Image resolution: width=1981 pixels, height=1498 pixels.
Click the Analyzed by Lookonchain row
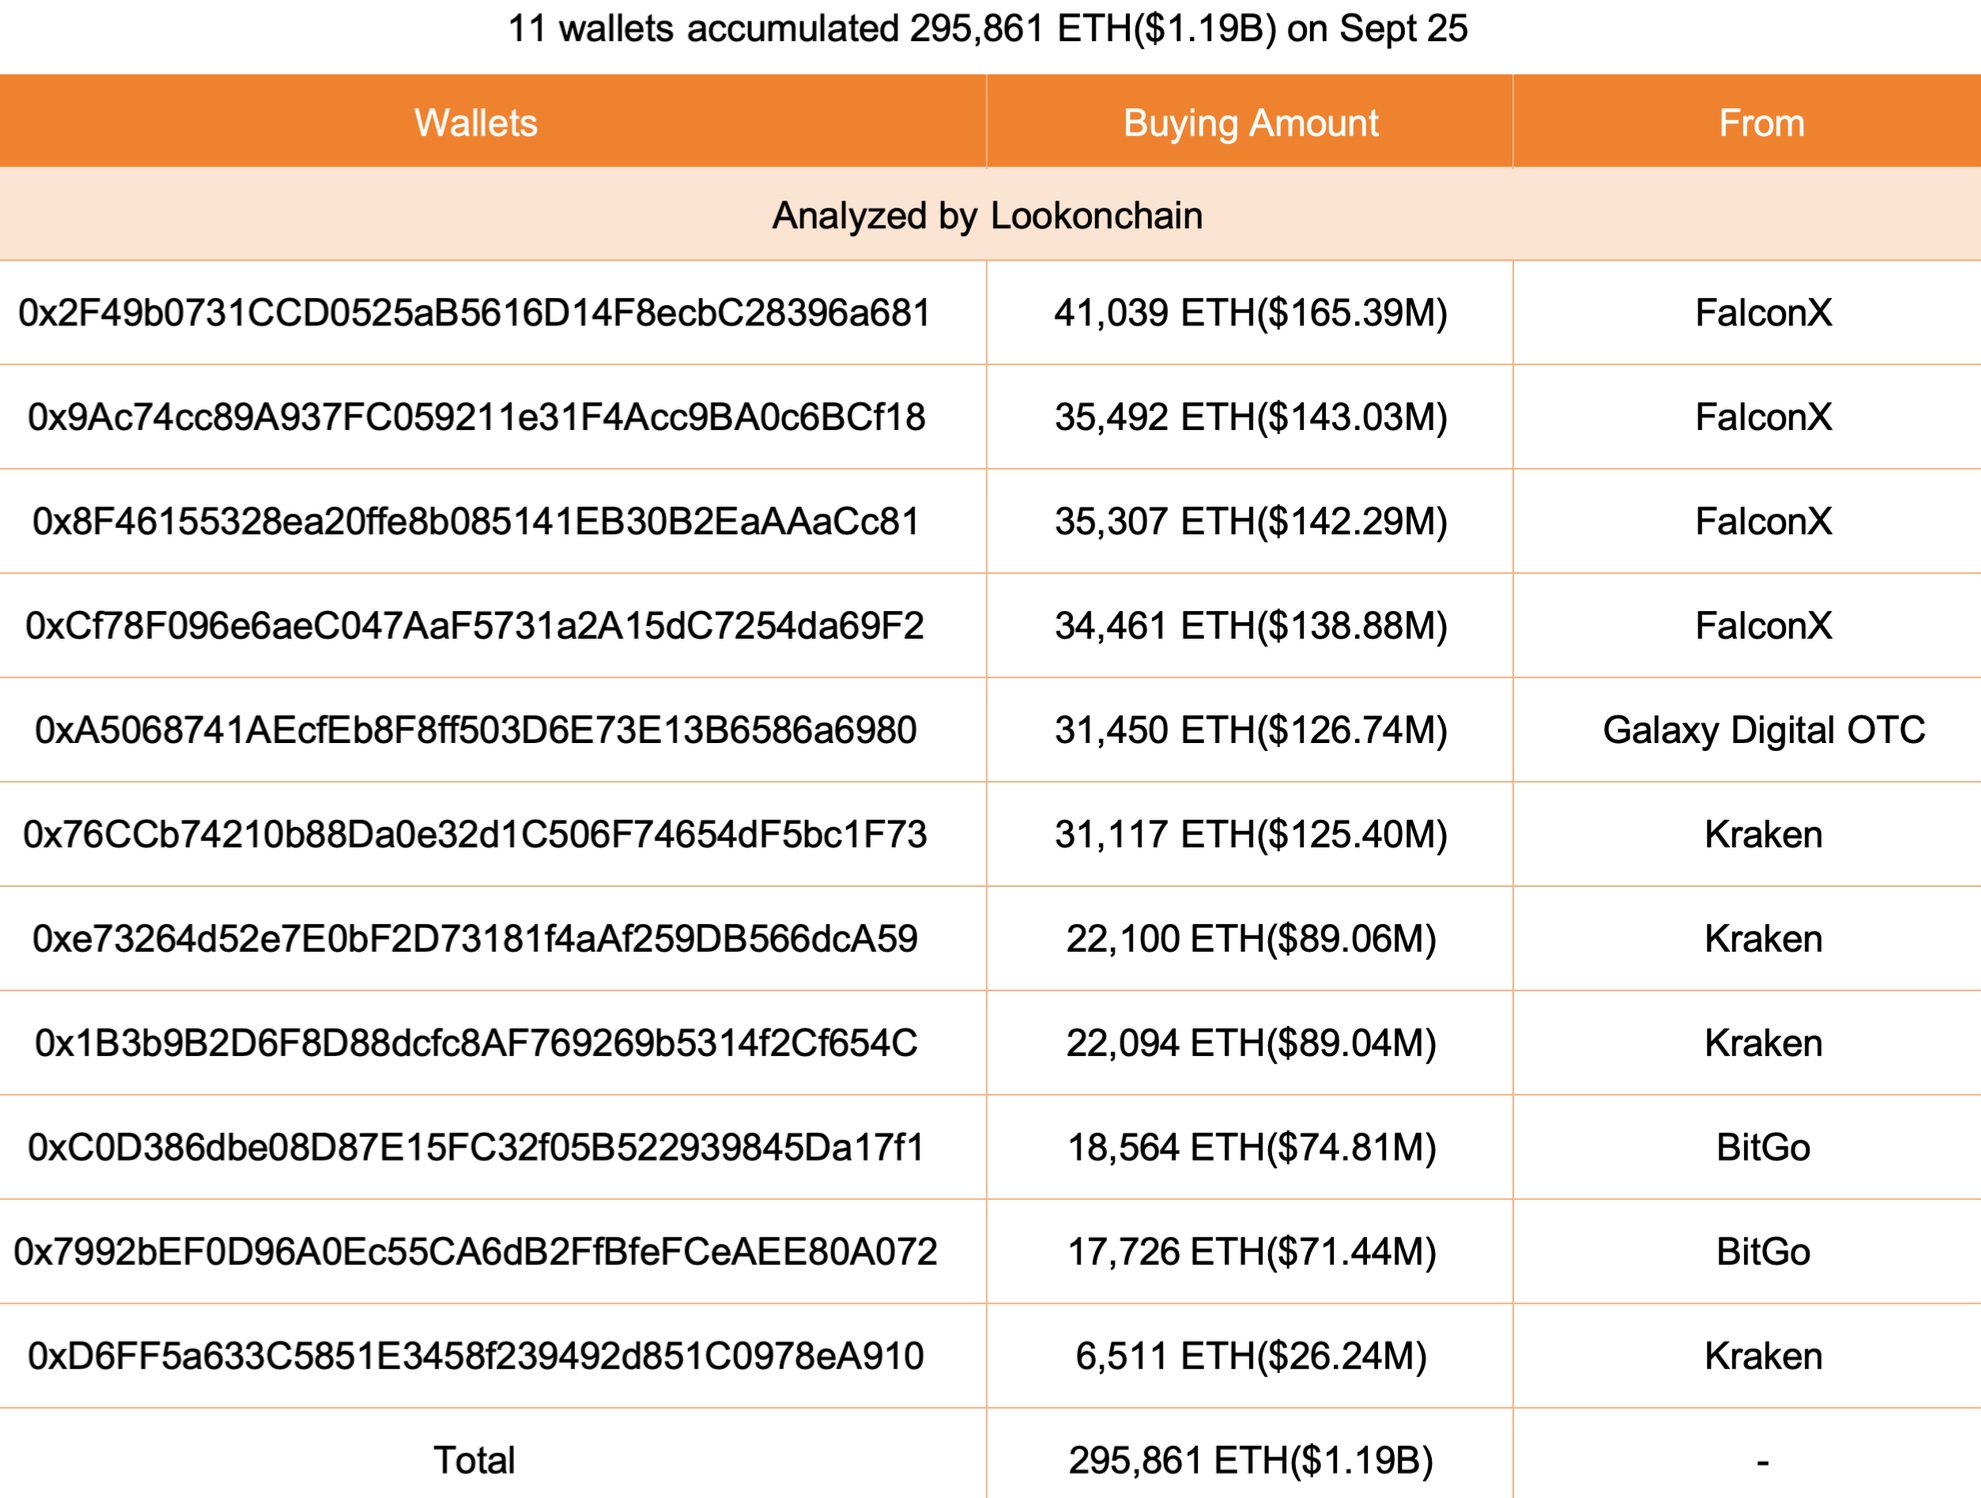(x=988, y=216)
